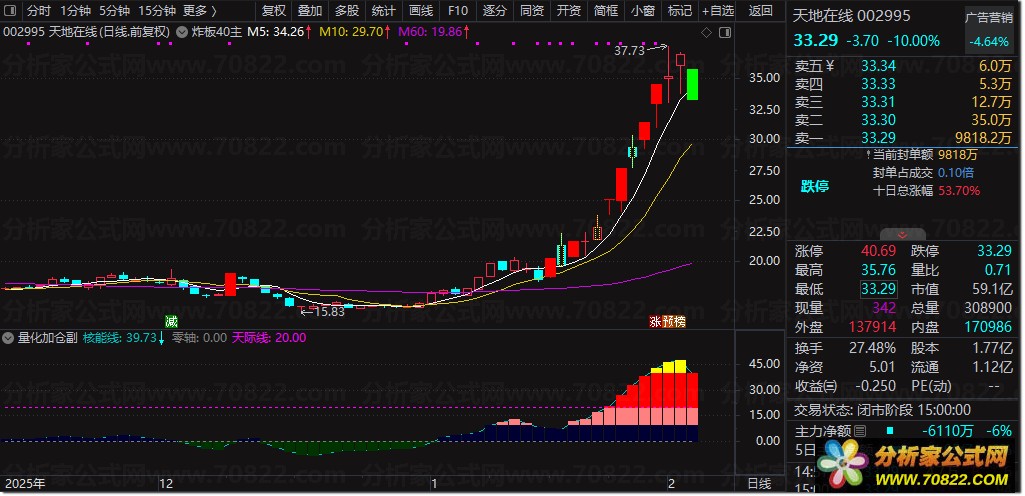The height and width of the screenshot is (496, 1025).
Task: Add stock via +自选 button
Action: pos(718,11)
